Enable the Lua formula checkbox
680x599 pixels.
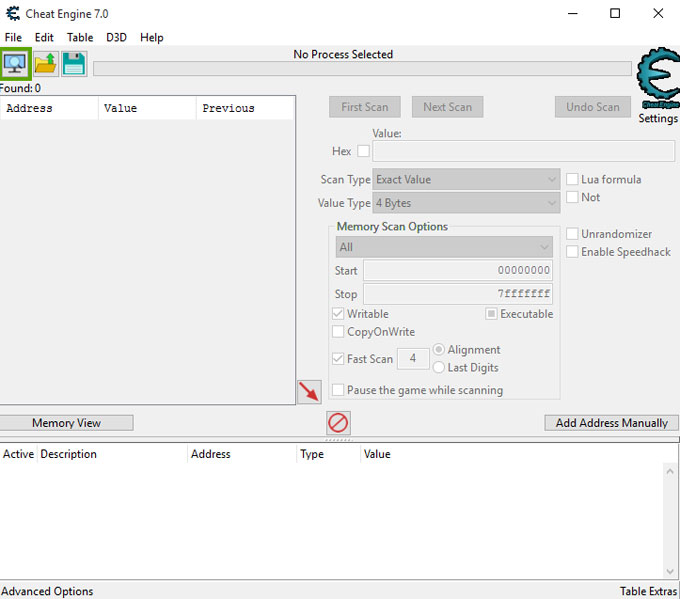[x=572, y=179]
